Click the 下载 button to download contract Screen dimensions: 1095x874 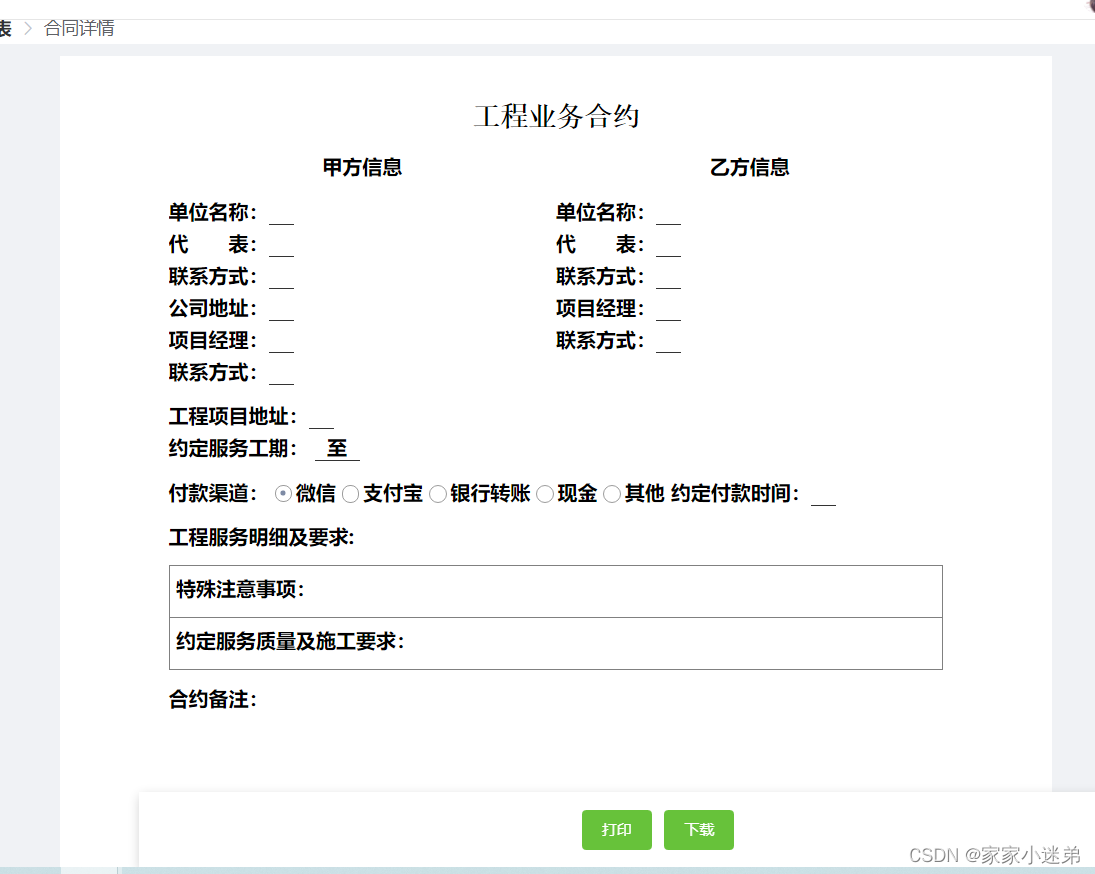tap(698, 830)
